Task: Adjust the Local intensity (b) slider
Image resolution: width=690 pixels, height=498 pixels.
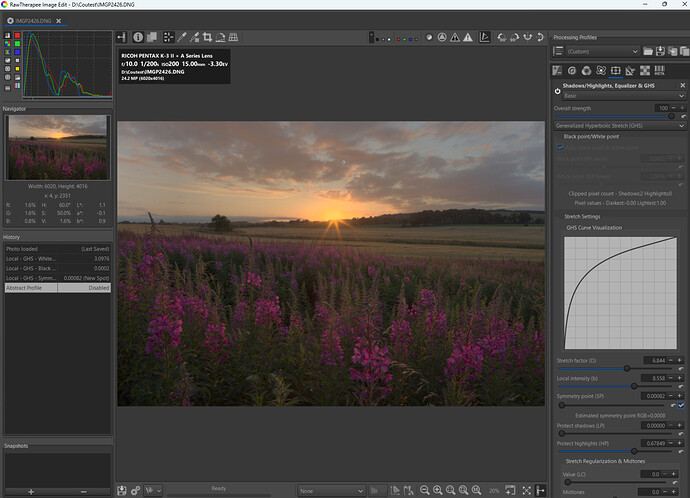Action: click(x=634, y=386)
